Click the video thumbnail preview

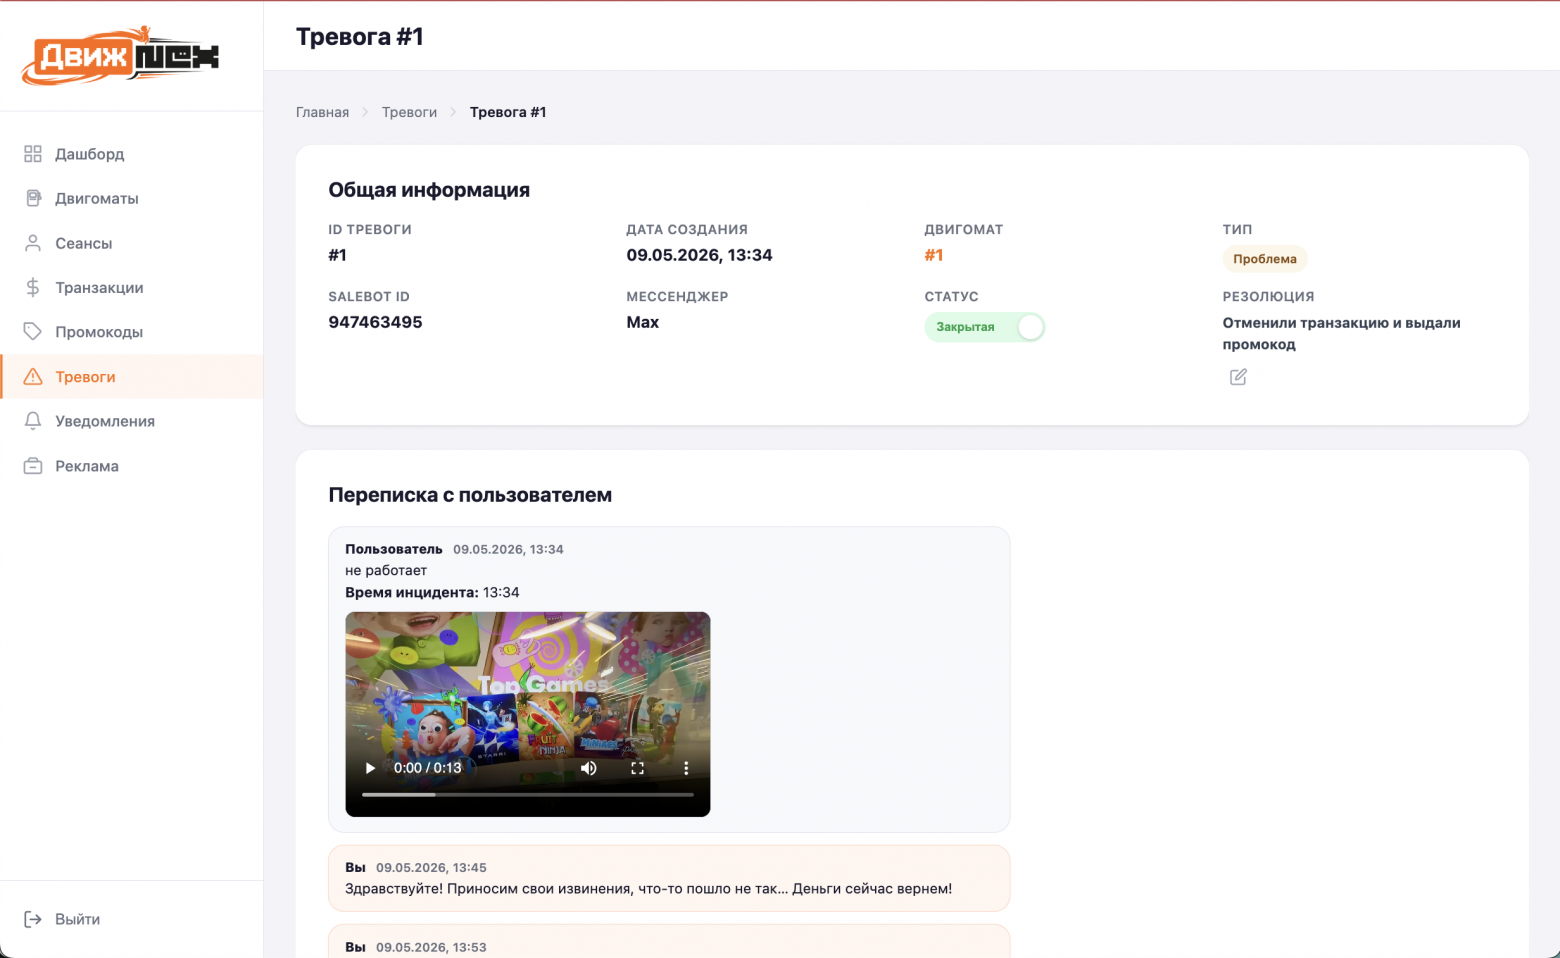coord(528,714)
